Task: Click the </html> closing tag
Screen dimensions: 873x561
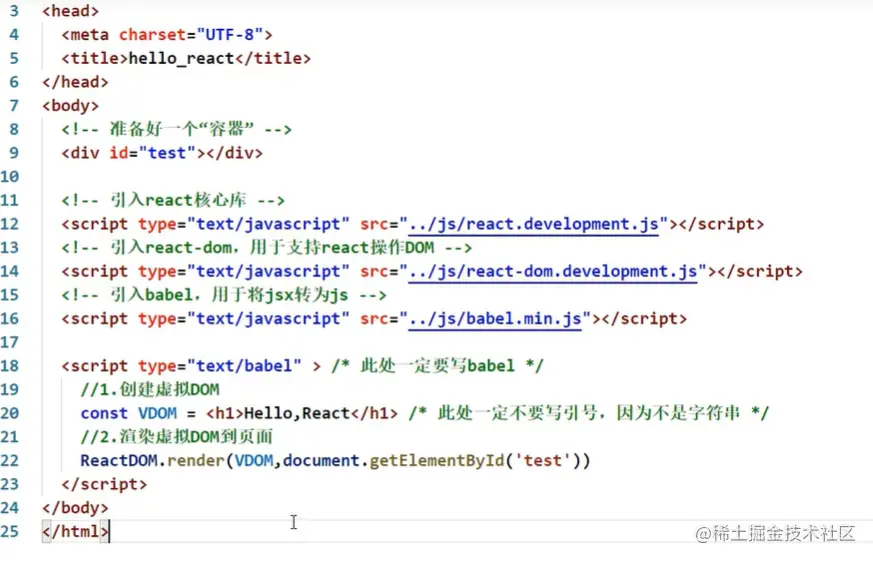Action: point(75,532)
